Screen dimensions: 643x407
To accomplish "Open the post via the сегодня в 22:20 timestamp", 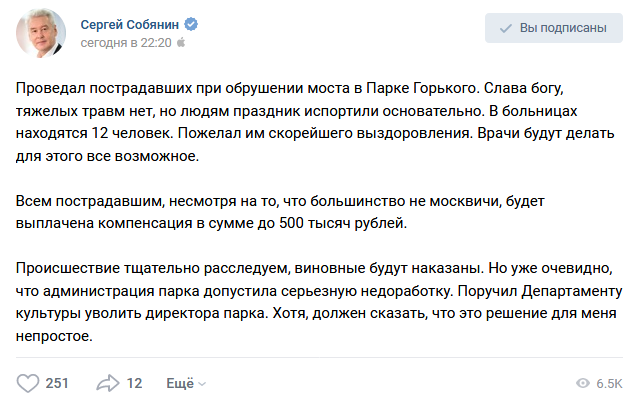I will click(126, 43).
